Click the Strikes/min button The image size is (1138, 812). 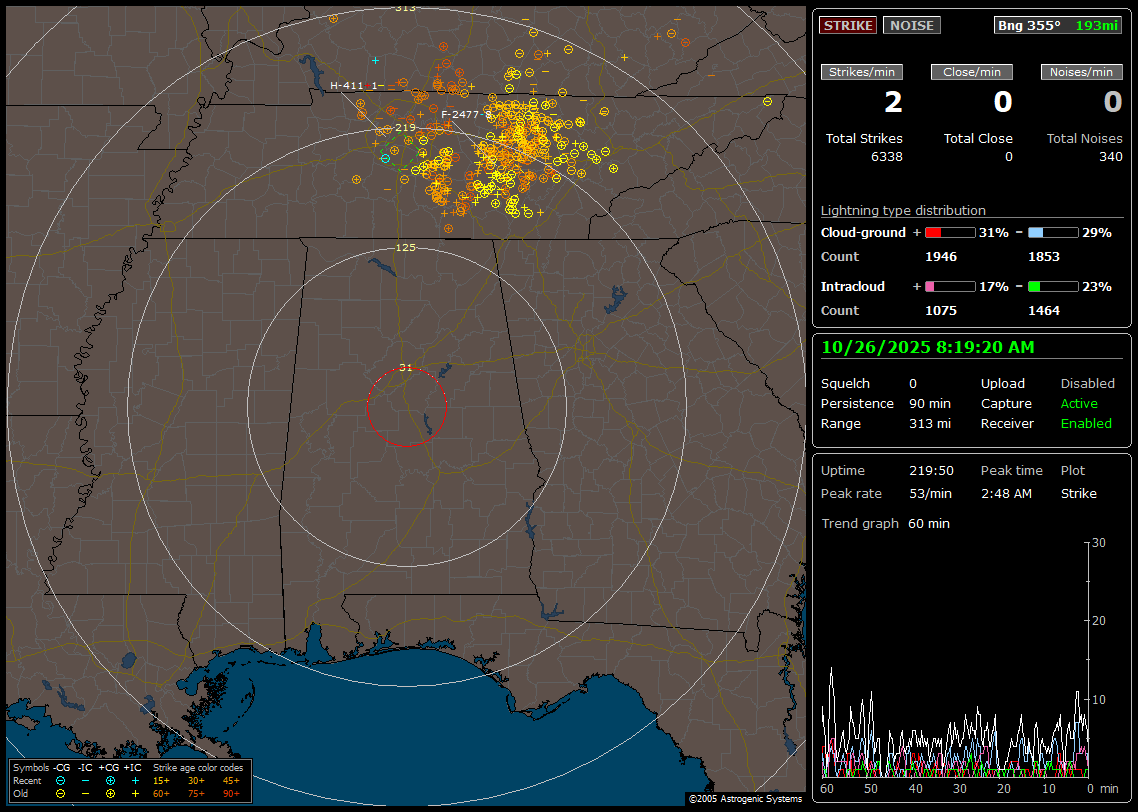(862, 72)
